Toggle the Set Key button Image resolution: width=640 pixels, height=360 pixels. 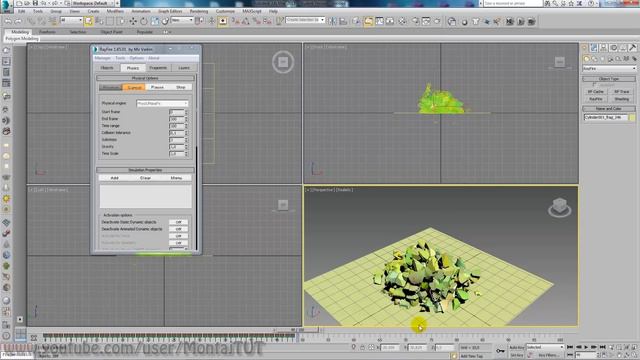517,355
